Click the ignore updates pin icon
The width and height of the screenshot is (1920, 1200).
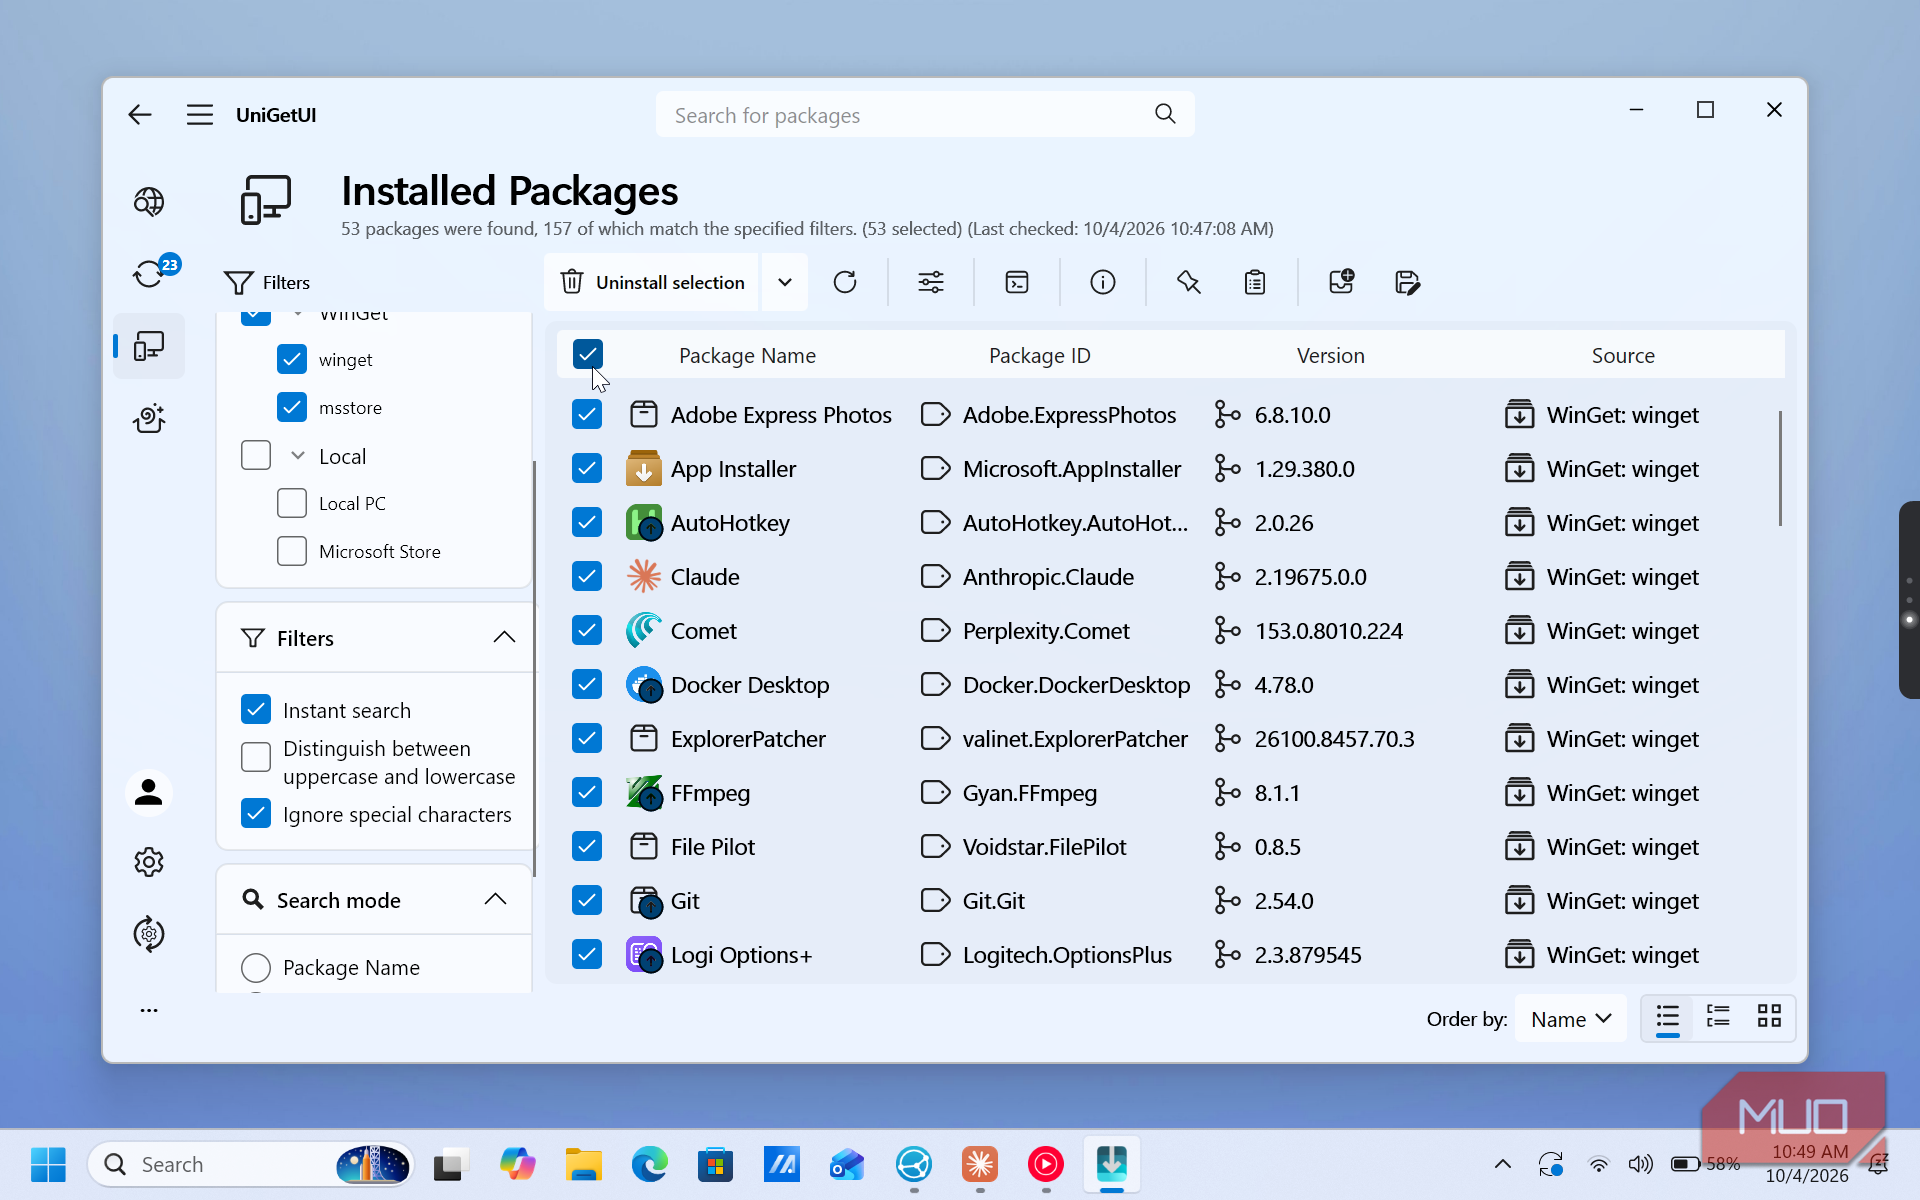coord(1189,282)
